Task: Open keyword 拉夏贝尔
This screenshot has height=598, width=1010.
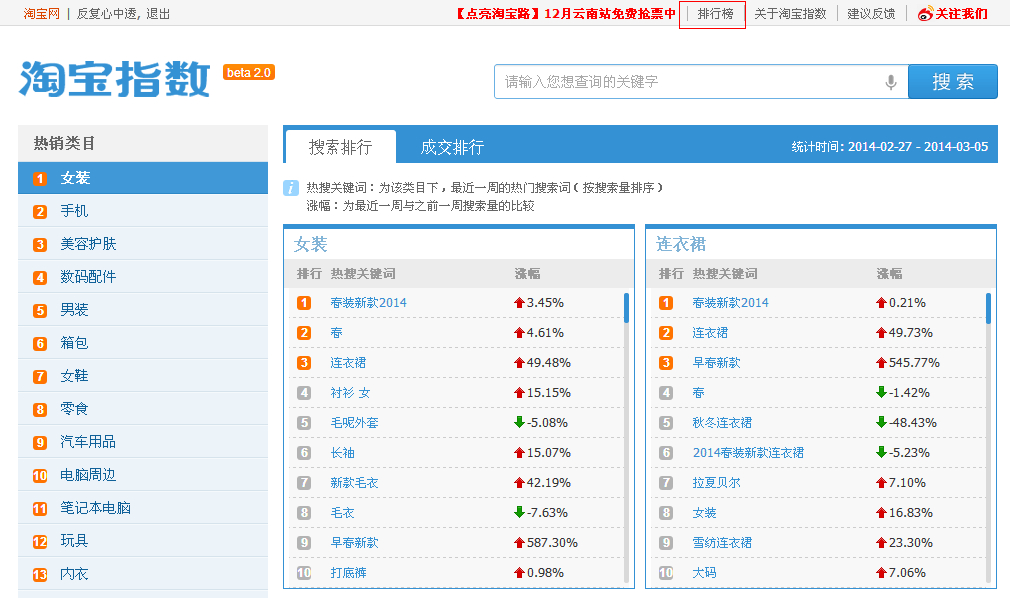Action: 716,483
